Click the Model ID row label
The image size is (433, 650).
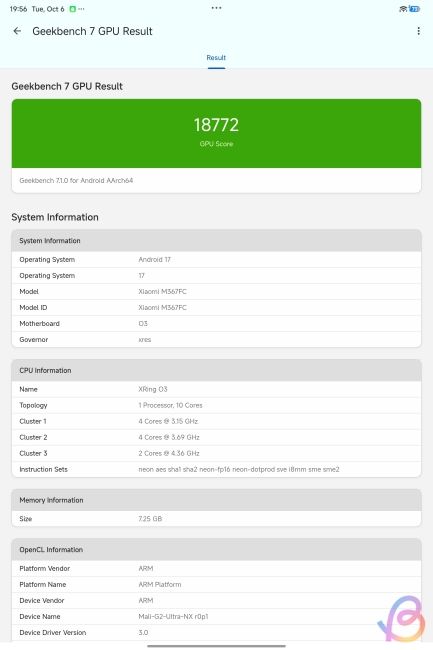[33, 308]
